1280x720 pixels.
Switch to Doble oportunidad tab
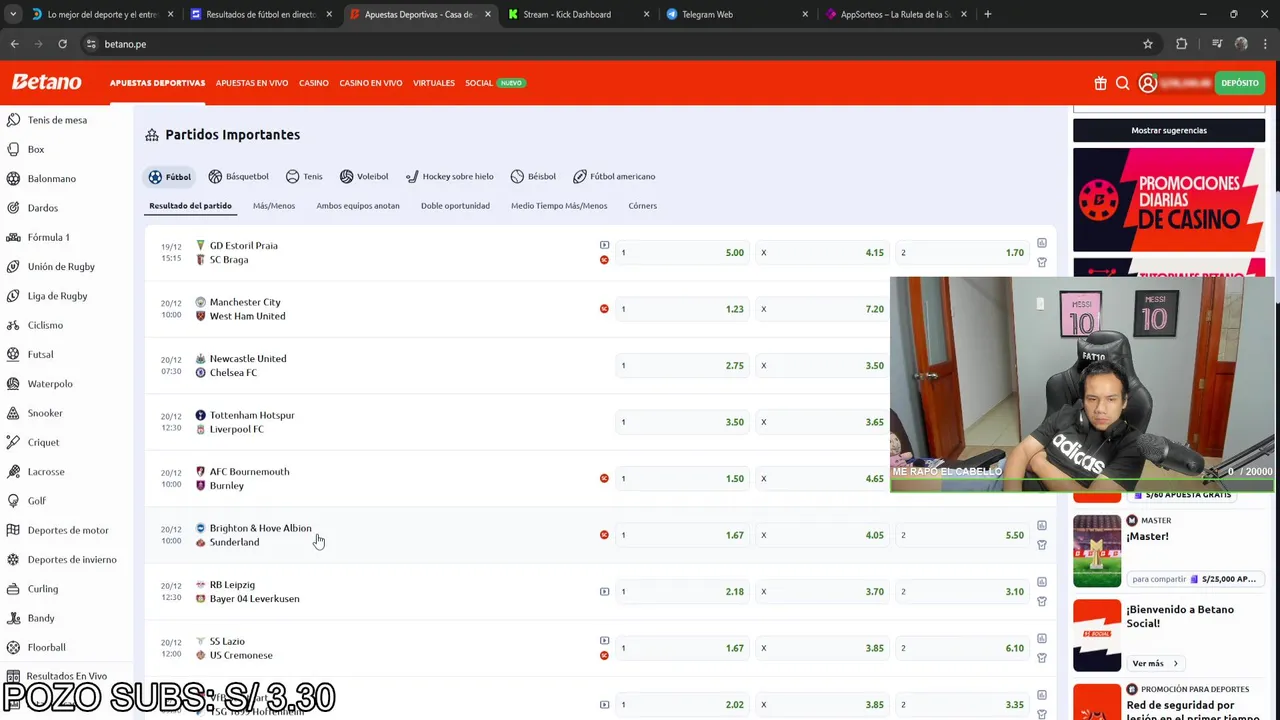point(455,206)
